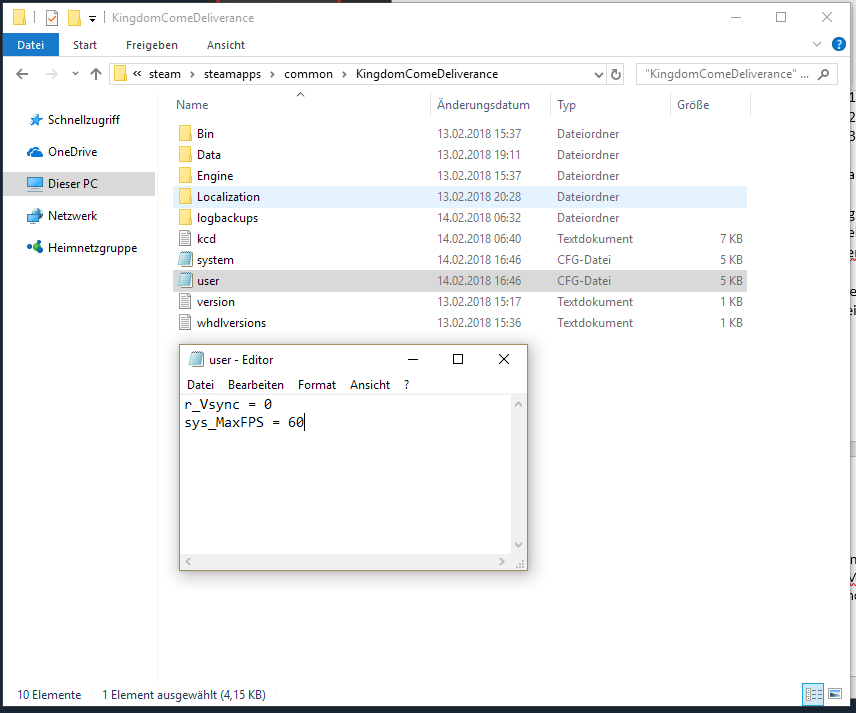Image resolution: width=856 pixels, height=713 pixels.
Task: Place cursor in sys_MaxFPS = 60 line
Action: 244,423
